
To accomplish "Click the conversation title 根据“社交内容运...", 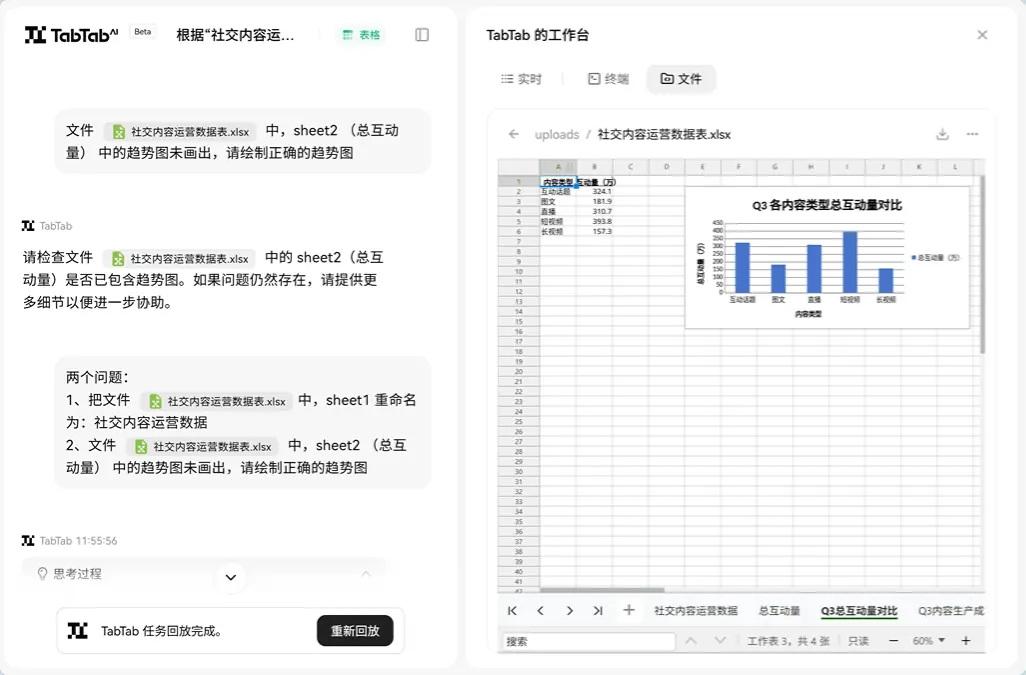I will tap(236, 35).
